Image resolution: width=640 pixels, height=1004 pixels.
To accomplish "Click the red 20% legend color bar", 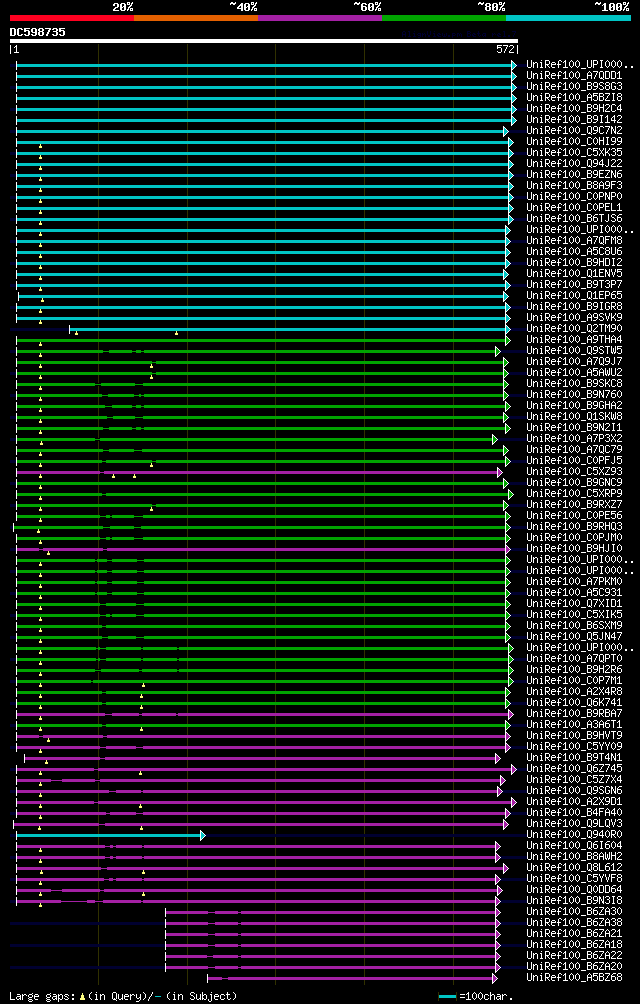I will (72, 18).
